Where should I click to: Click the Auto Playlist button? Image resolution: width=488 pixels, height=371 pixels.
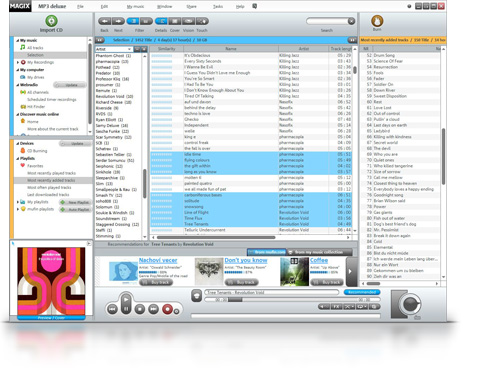tap(76, 210)
